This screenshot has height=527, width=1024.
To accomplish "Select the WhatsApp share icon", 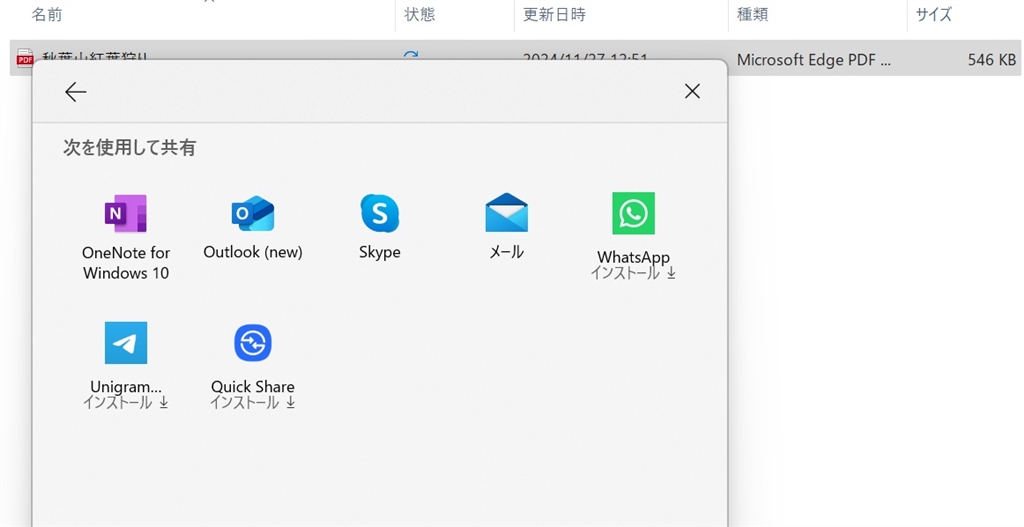I will click(x=633, y=214).
